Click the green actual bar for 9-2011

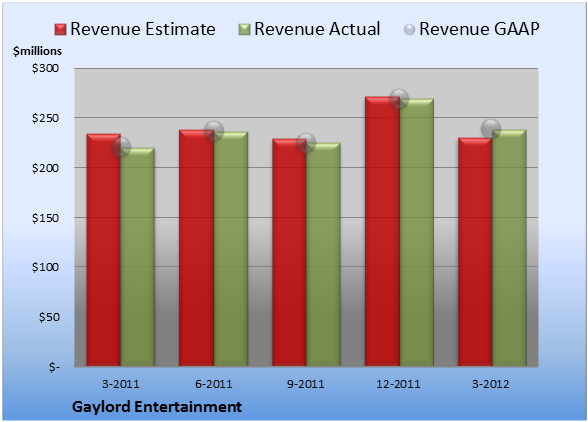pos(323,254)
